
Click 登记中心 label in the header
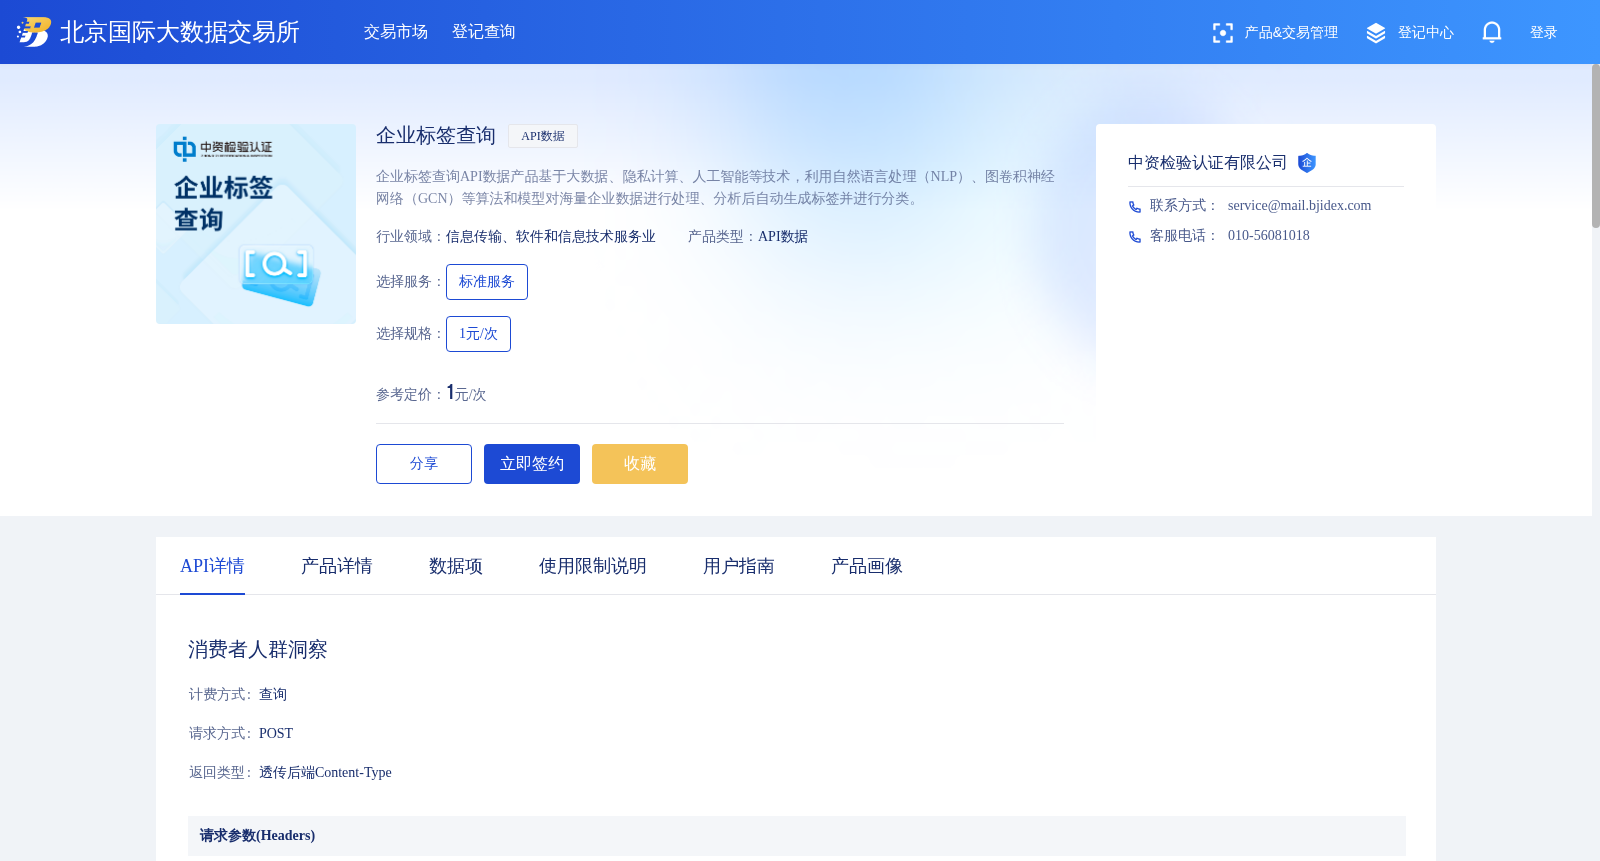(x=1426, y=33)
